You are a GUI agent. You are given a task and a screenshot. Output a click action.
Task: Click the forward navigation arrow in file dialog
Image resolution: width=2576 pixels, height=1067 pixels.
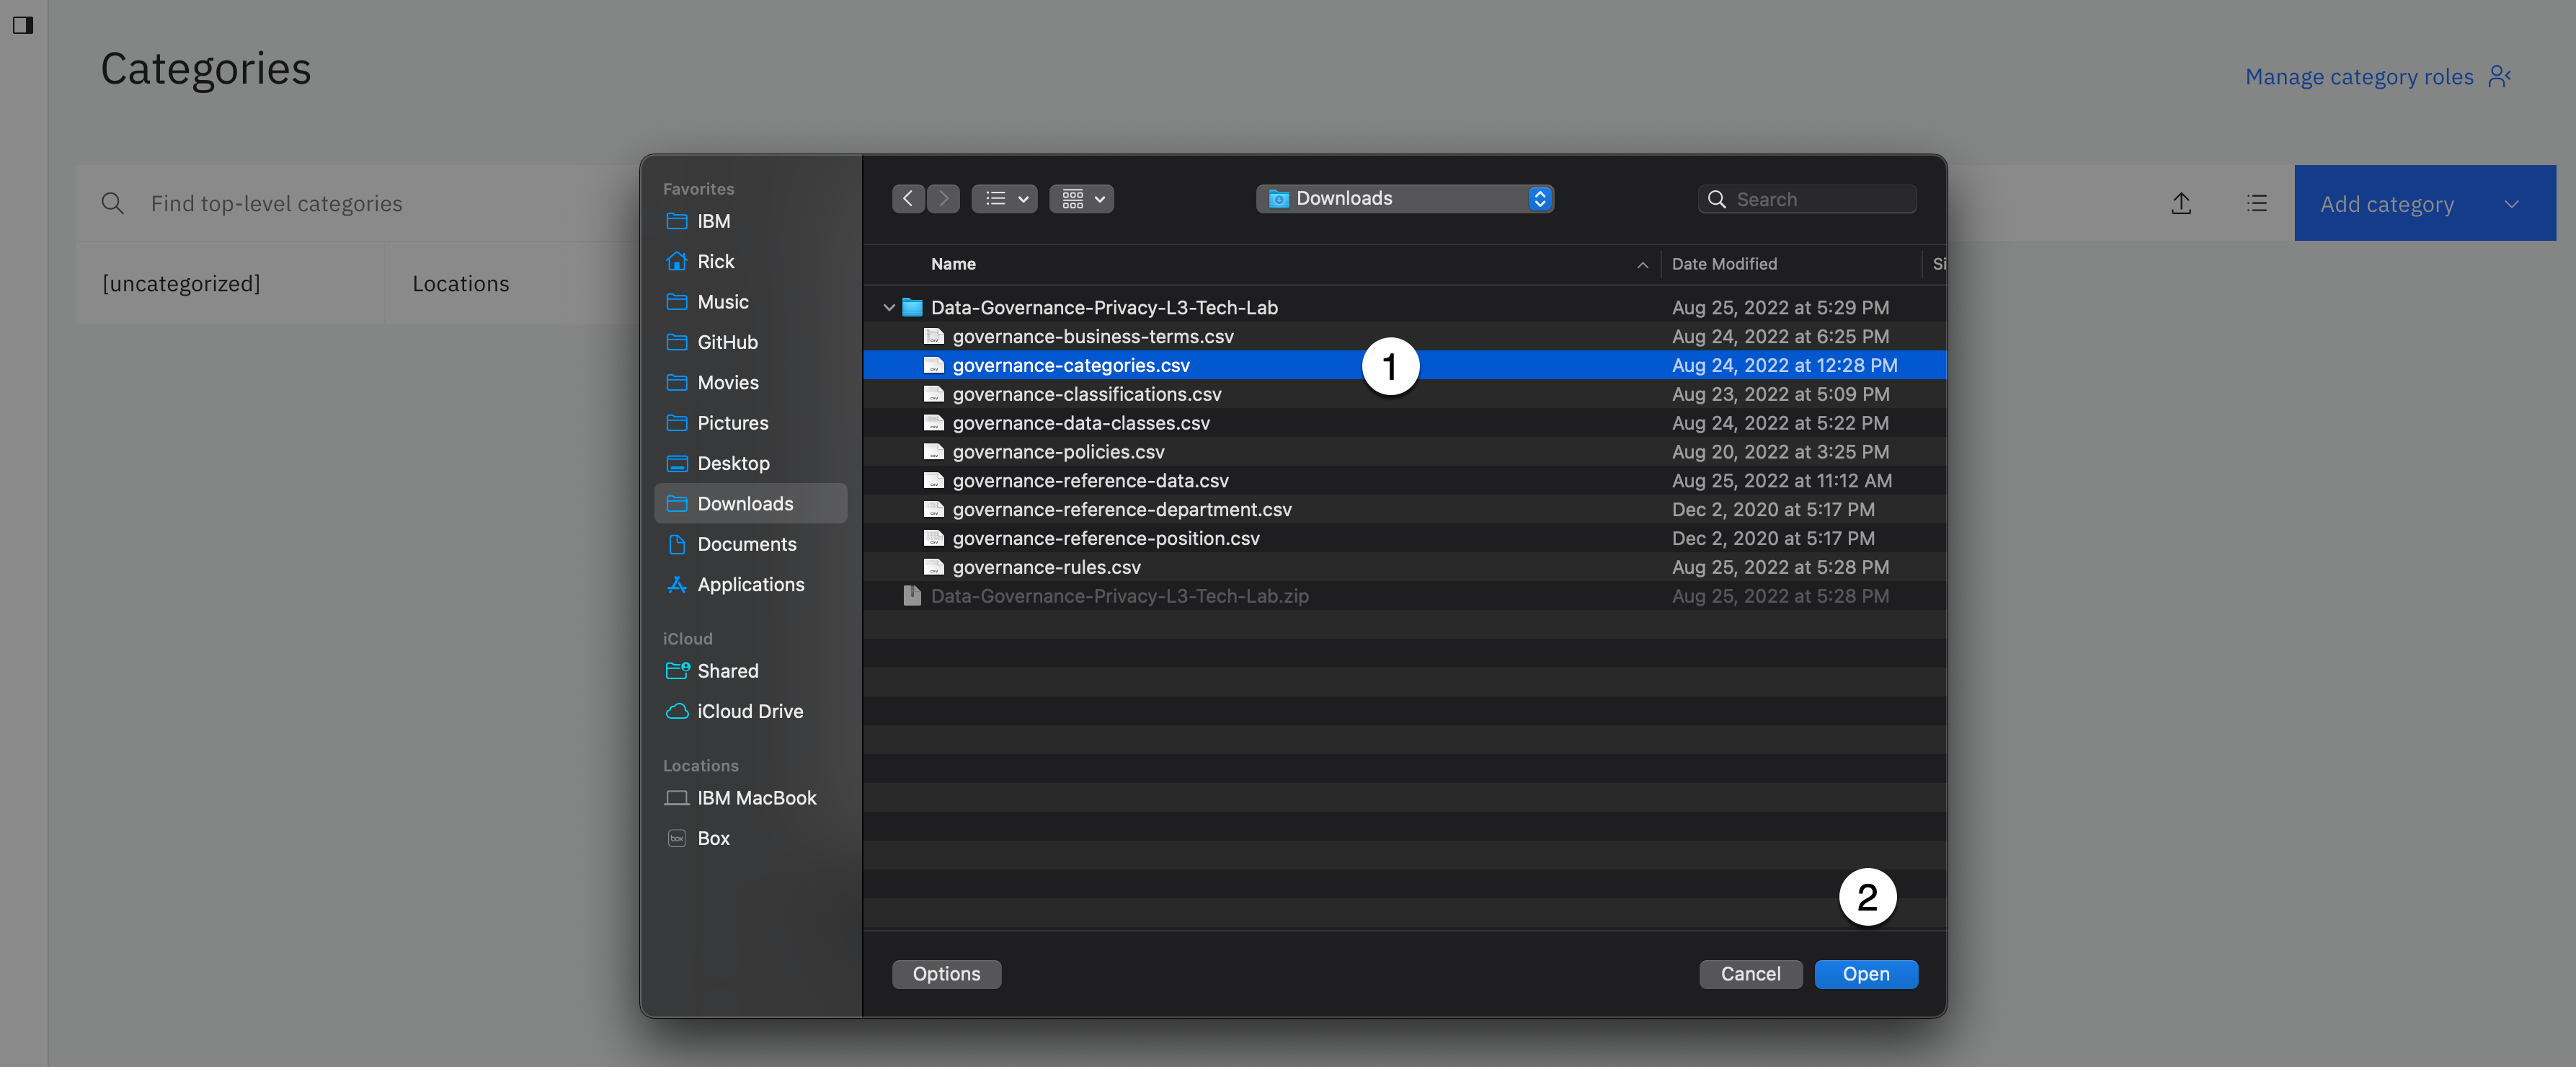pyautogui.click(x=943, y=199)
